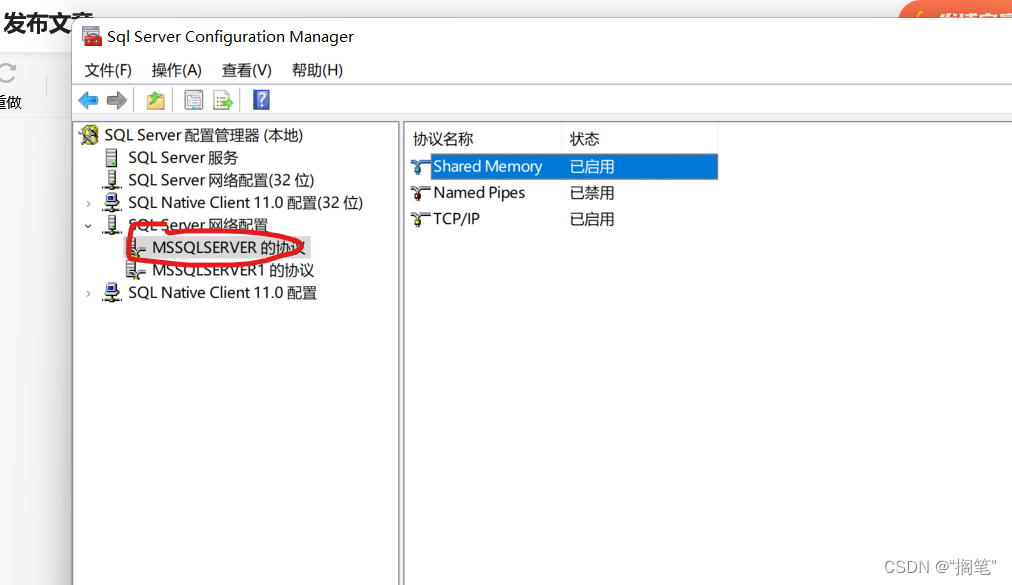Open the 查看(V) menu
Screen dimensions: 1012x585
[246, 70]
